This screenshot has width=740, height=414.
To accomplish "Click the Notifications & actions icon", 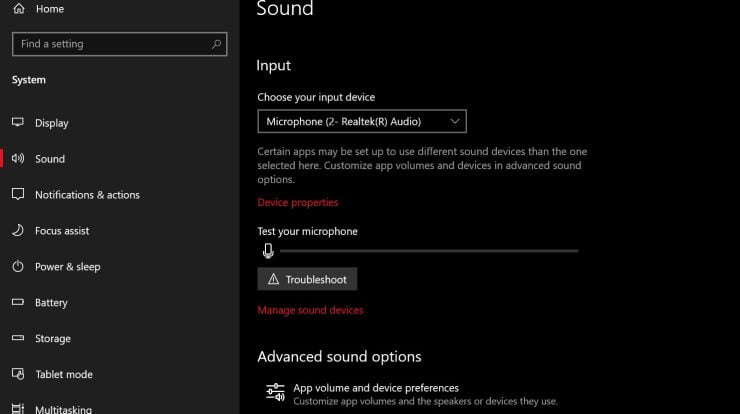I will 18,194.
